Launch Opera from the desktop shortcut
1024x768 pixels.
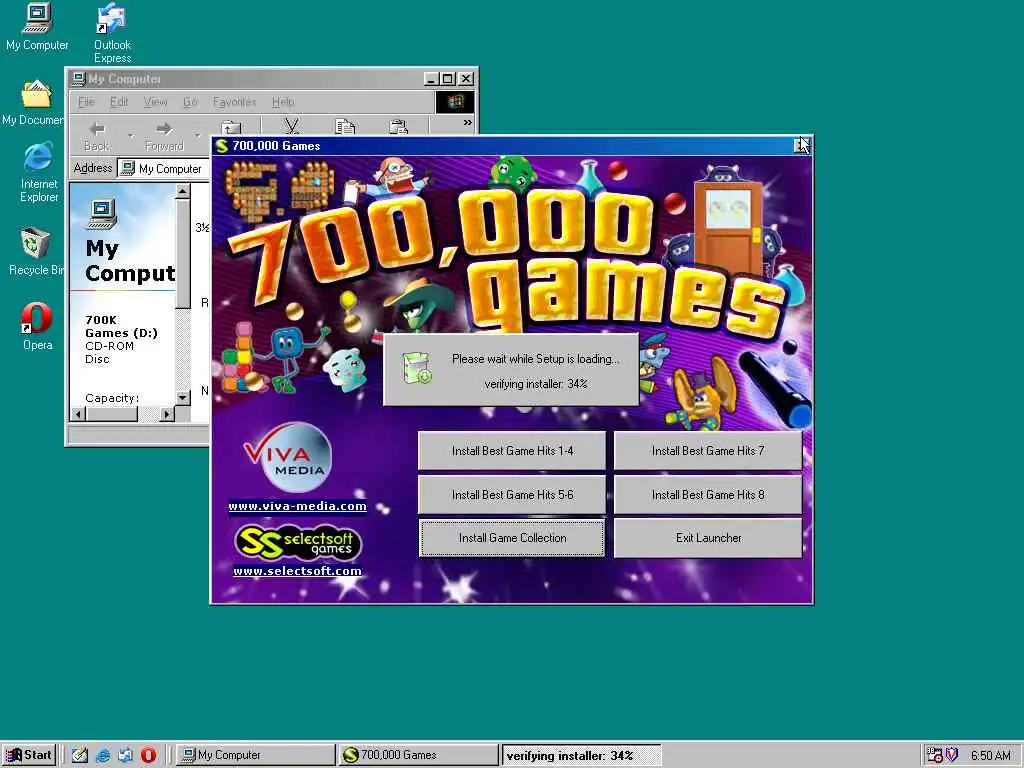pos(37,327)
